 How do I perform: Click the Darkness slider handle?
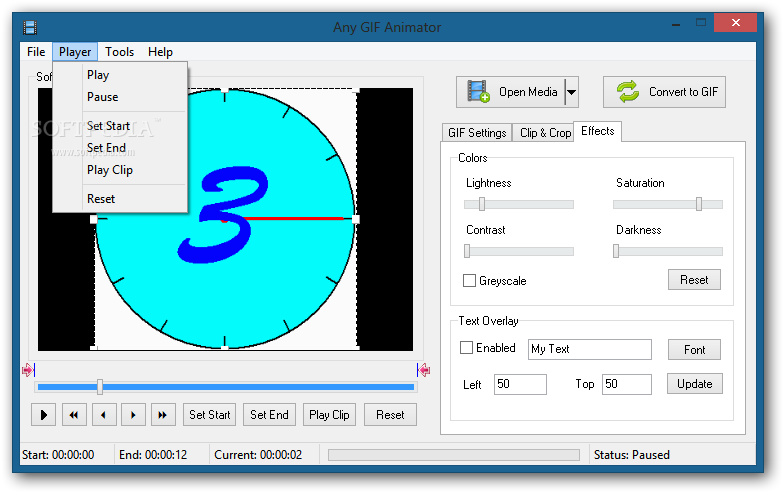point(616,250)
